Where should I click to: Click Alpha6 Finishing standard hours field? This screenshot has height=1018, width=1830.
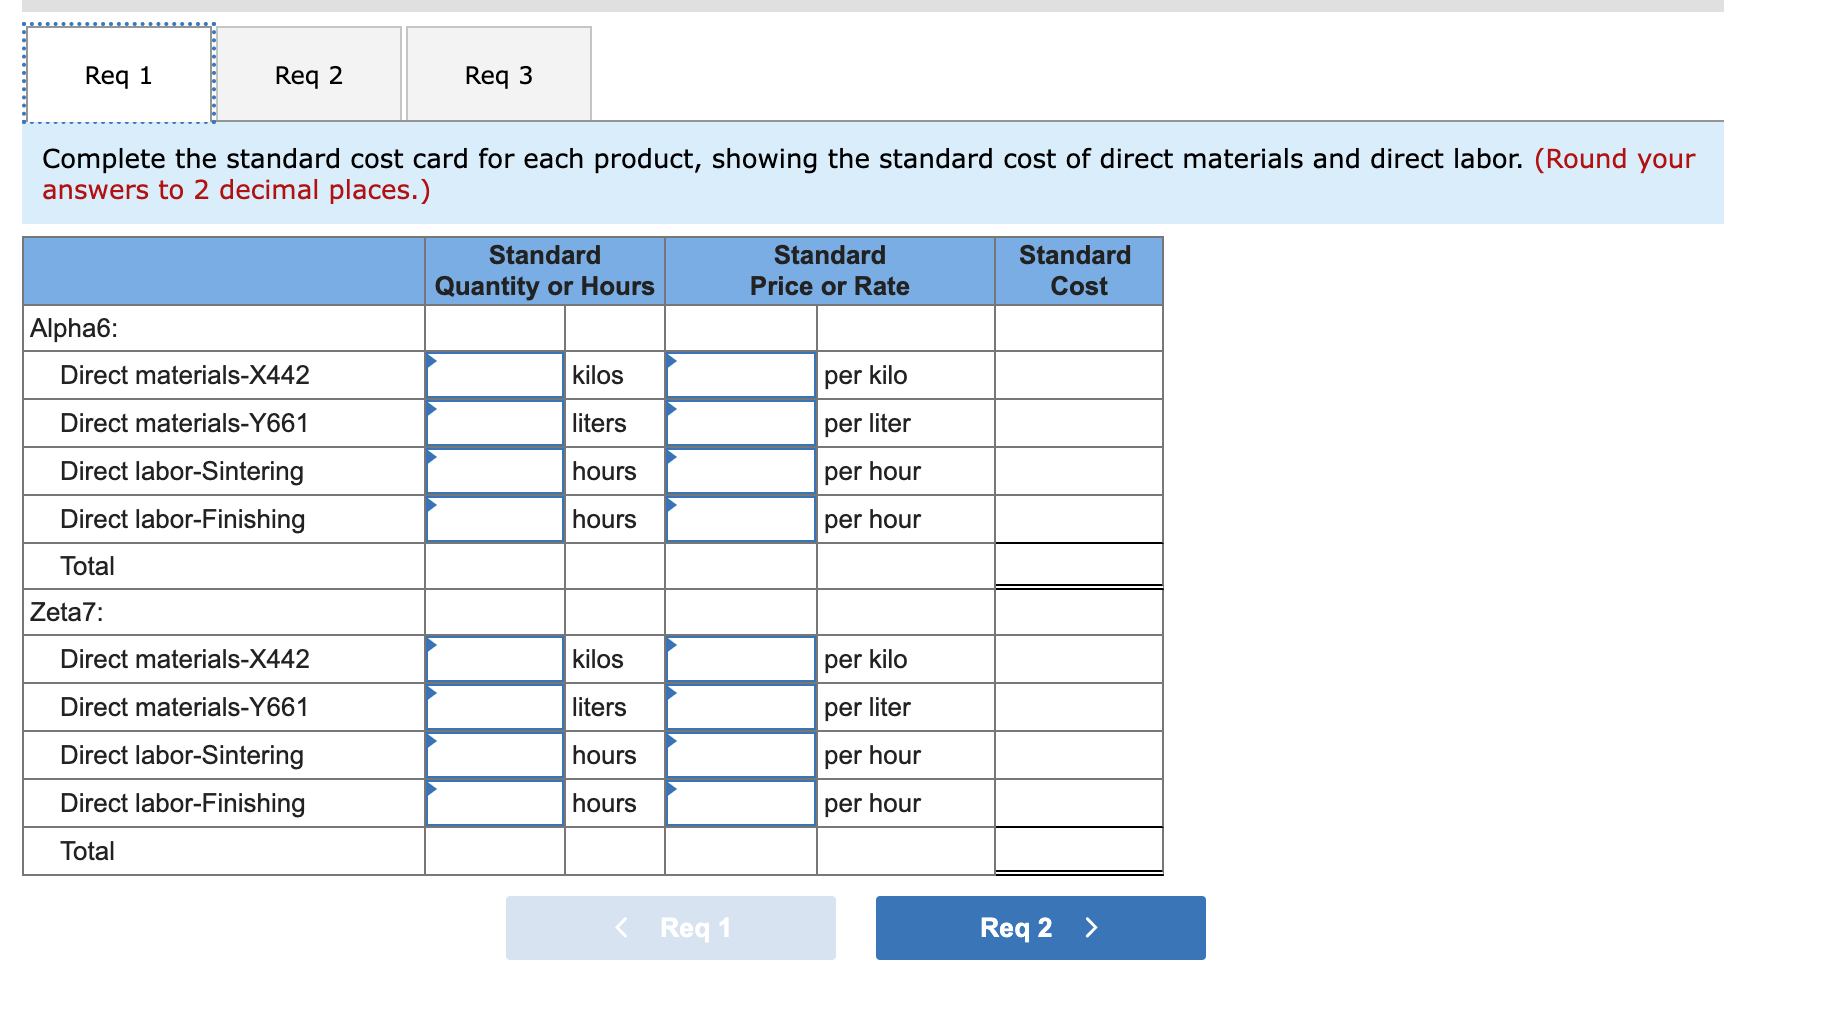click(495, 519)
